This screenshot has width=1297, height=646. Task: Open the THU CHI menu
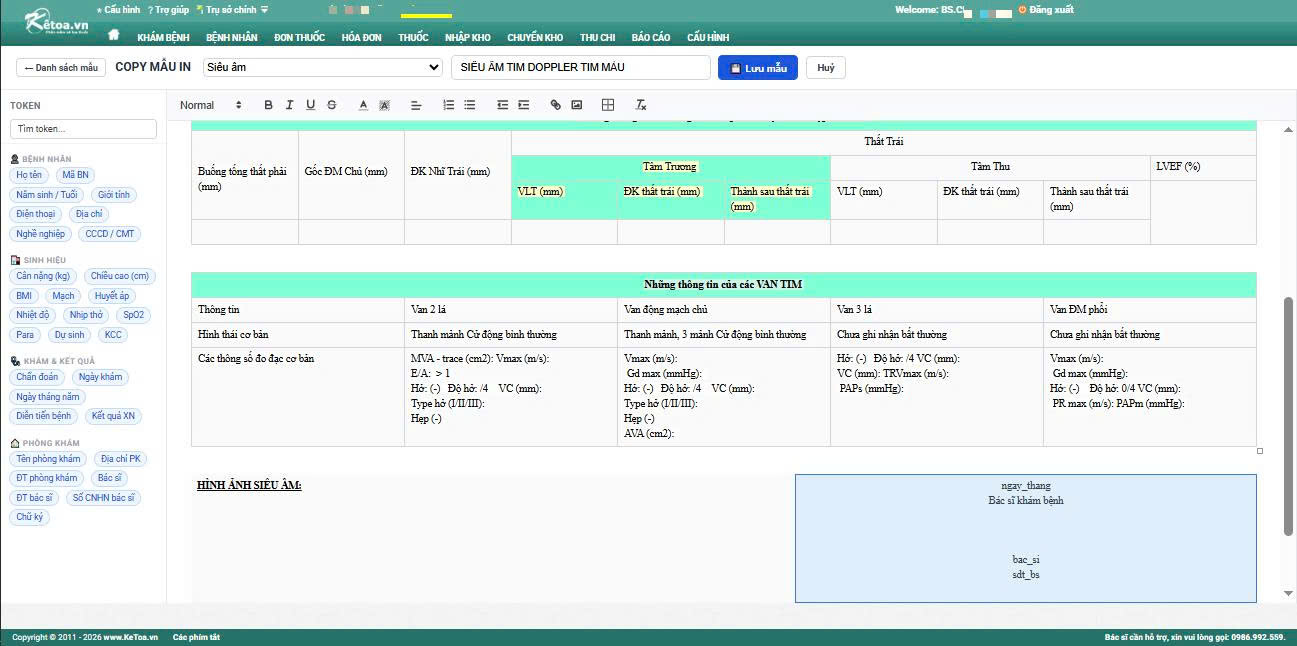(x=597, y=37)
